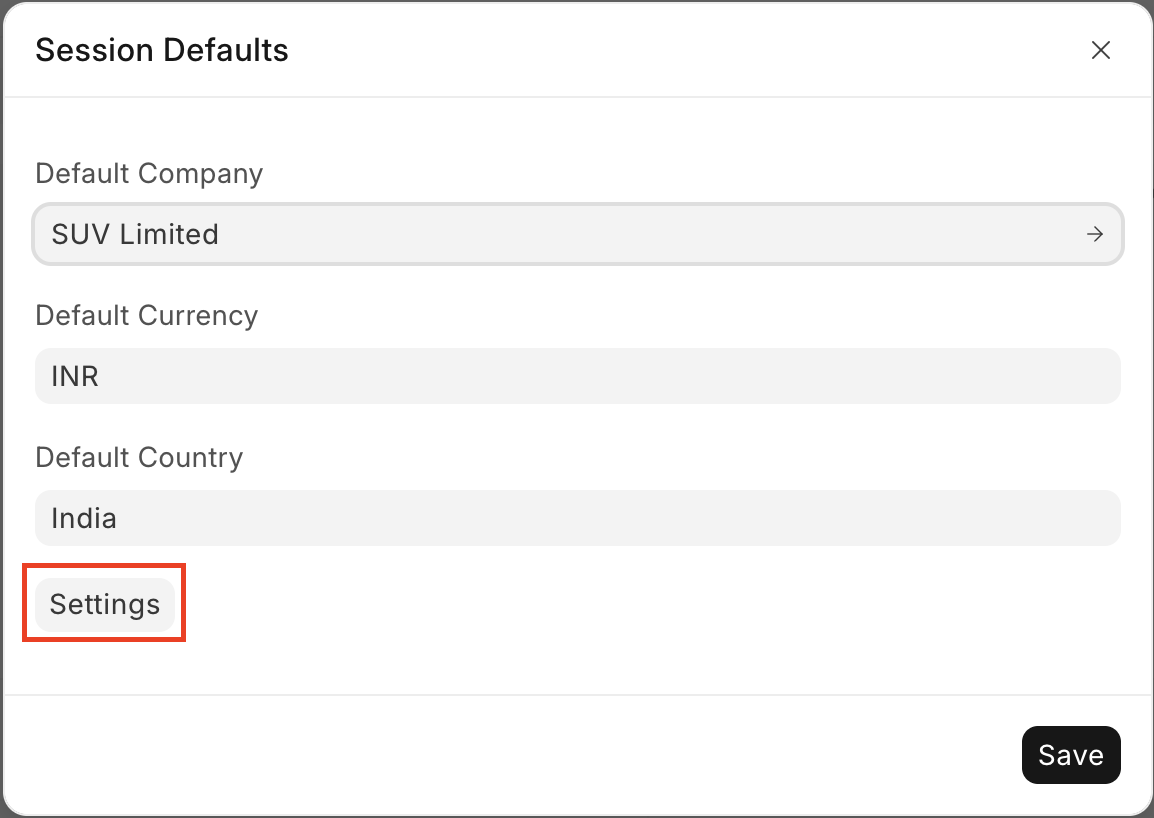Click the empty right end of the India field

coord(1050,518)
